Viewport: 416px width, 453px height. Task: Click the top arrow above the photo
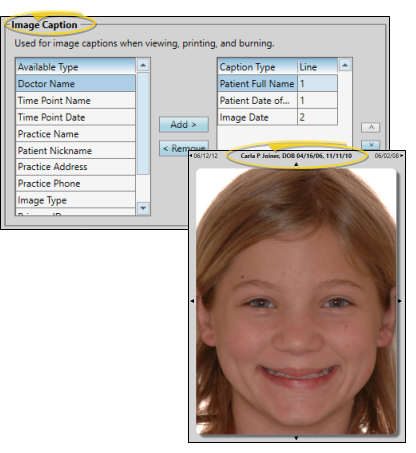click(296, 164)
